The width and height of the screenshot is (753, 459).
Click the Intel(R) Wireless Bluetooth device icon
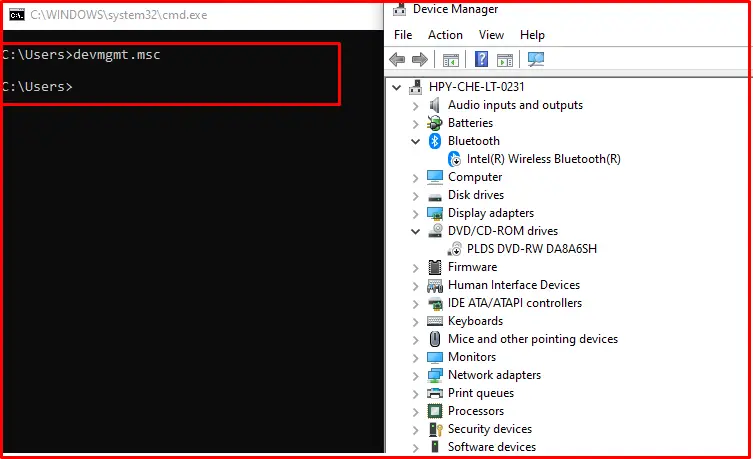coord(454,159)
